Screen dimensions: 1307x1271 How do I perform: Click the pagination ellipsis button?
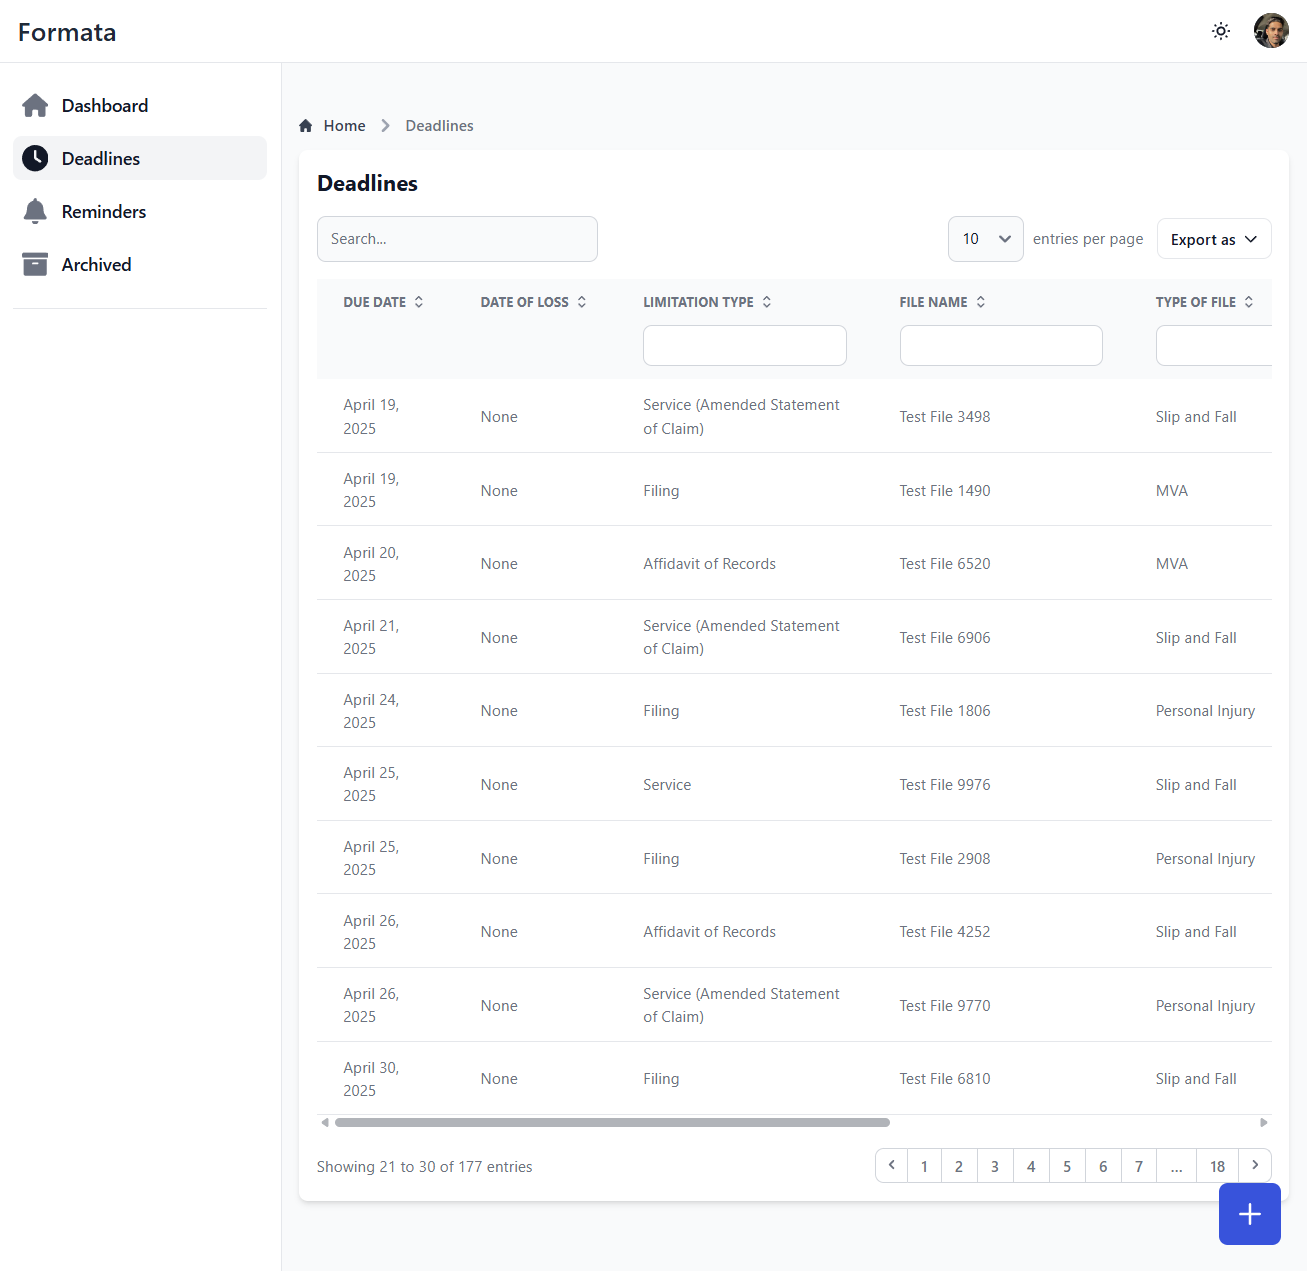click(x=1177, y=1166)
